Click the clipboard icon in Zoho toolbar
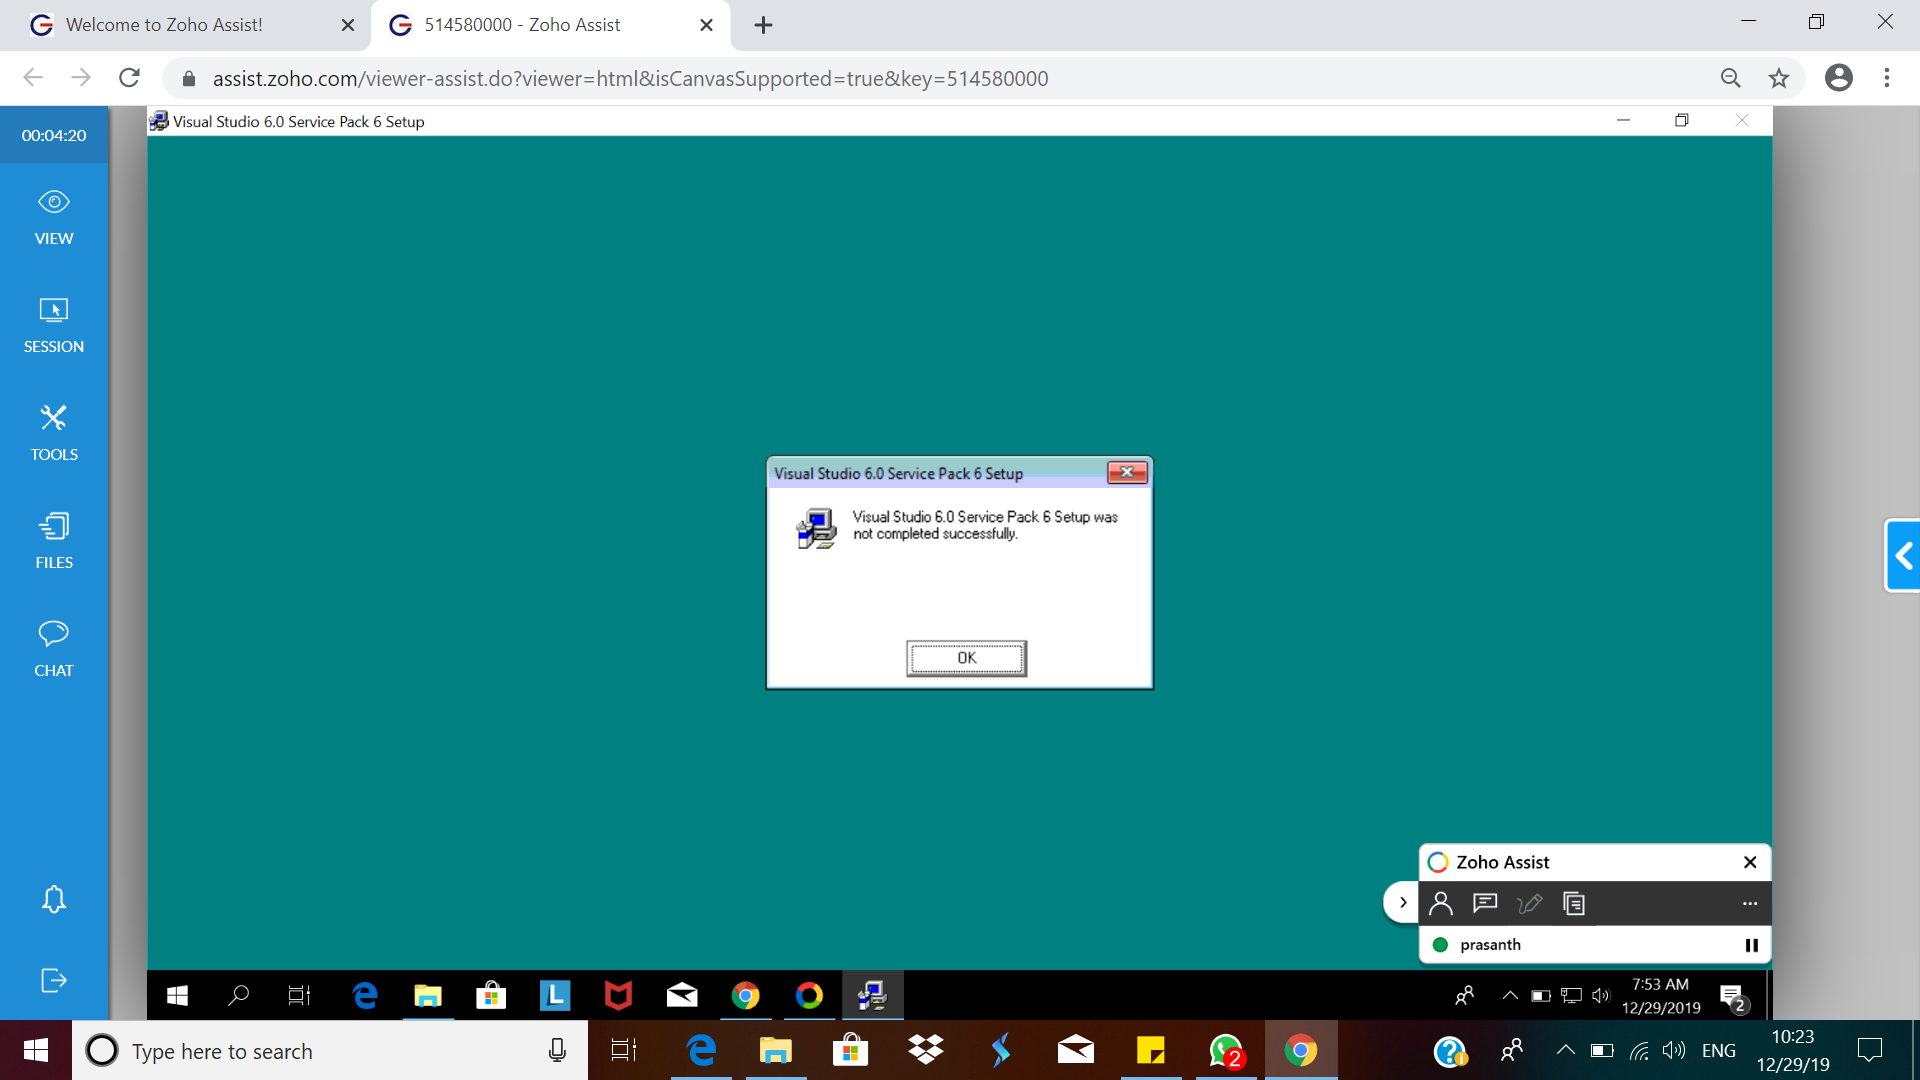This screenshot has width=1920, height=1080. (1572, 902)
